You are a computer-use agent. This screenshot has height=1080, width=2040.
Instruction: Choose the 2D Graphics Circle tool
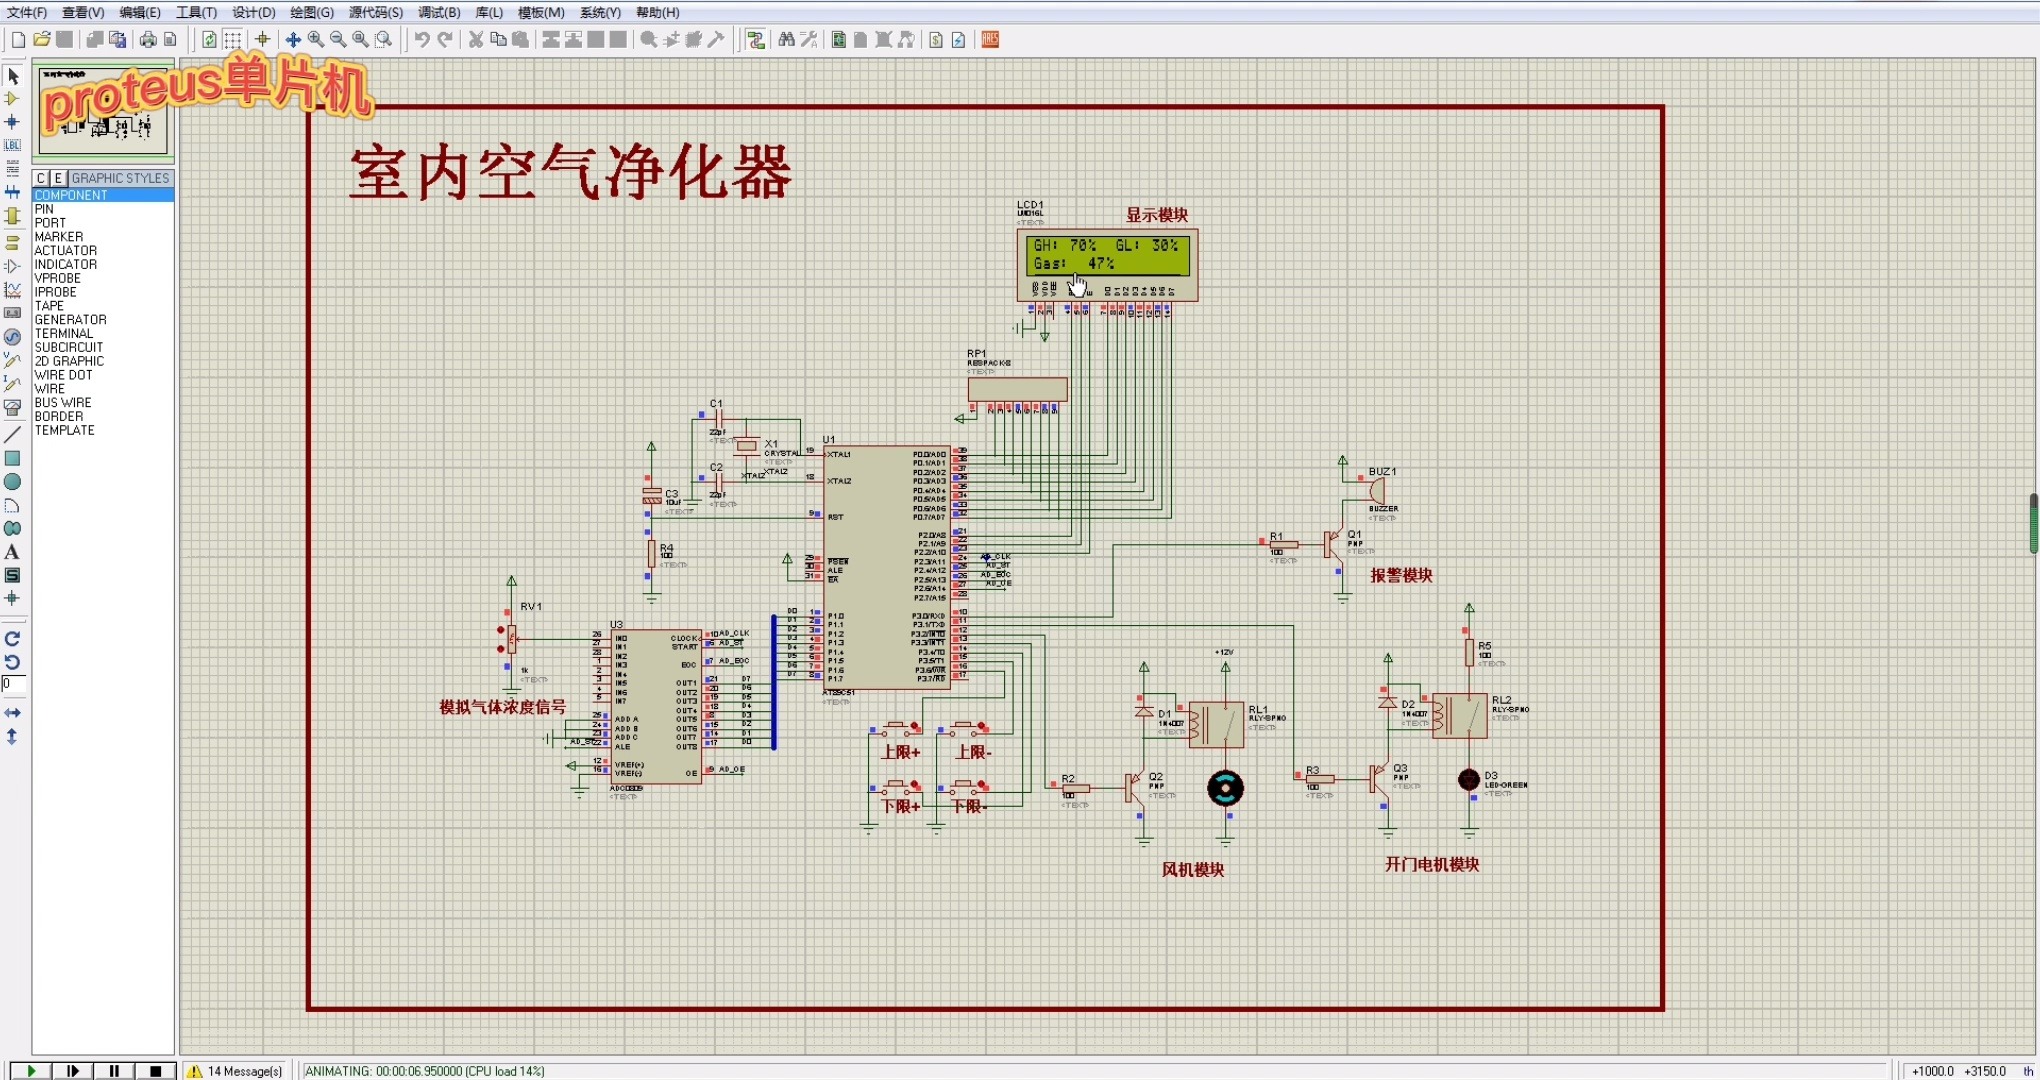(12, 482)
